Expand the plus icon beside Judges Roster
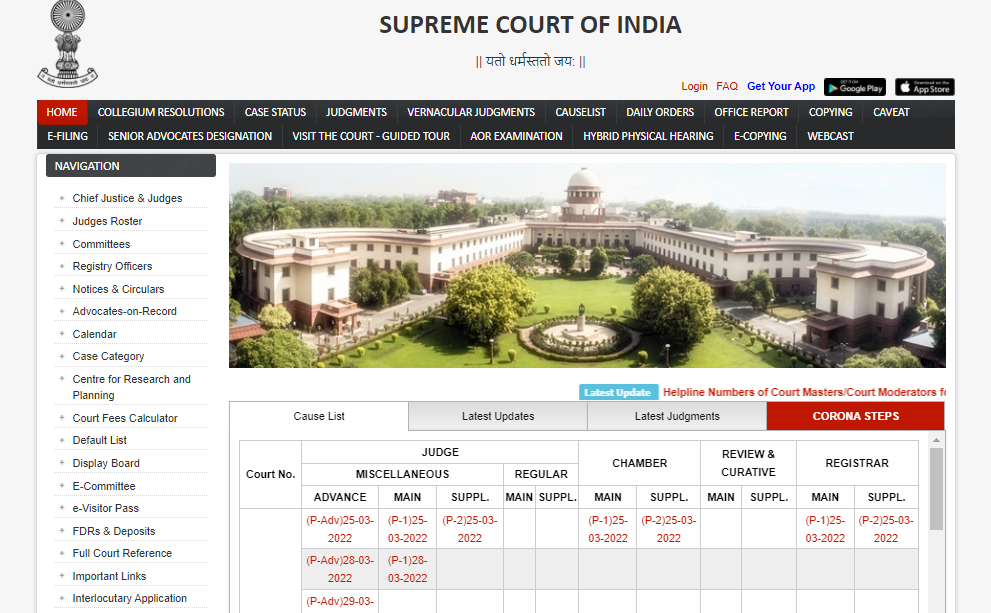991x613 pixels. pyautogui.click(x=62, y=221)
